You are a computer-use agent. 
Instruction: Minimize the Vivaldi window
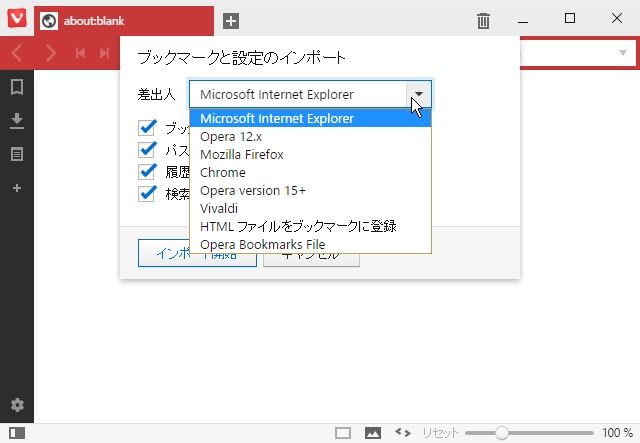pyautogui.click(x=523, y=20)
